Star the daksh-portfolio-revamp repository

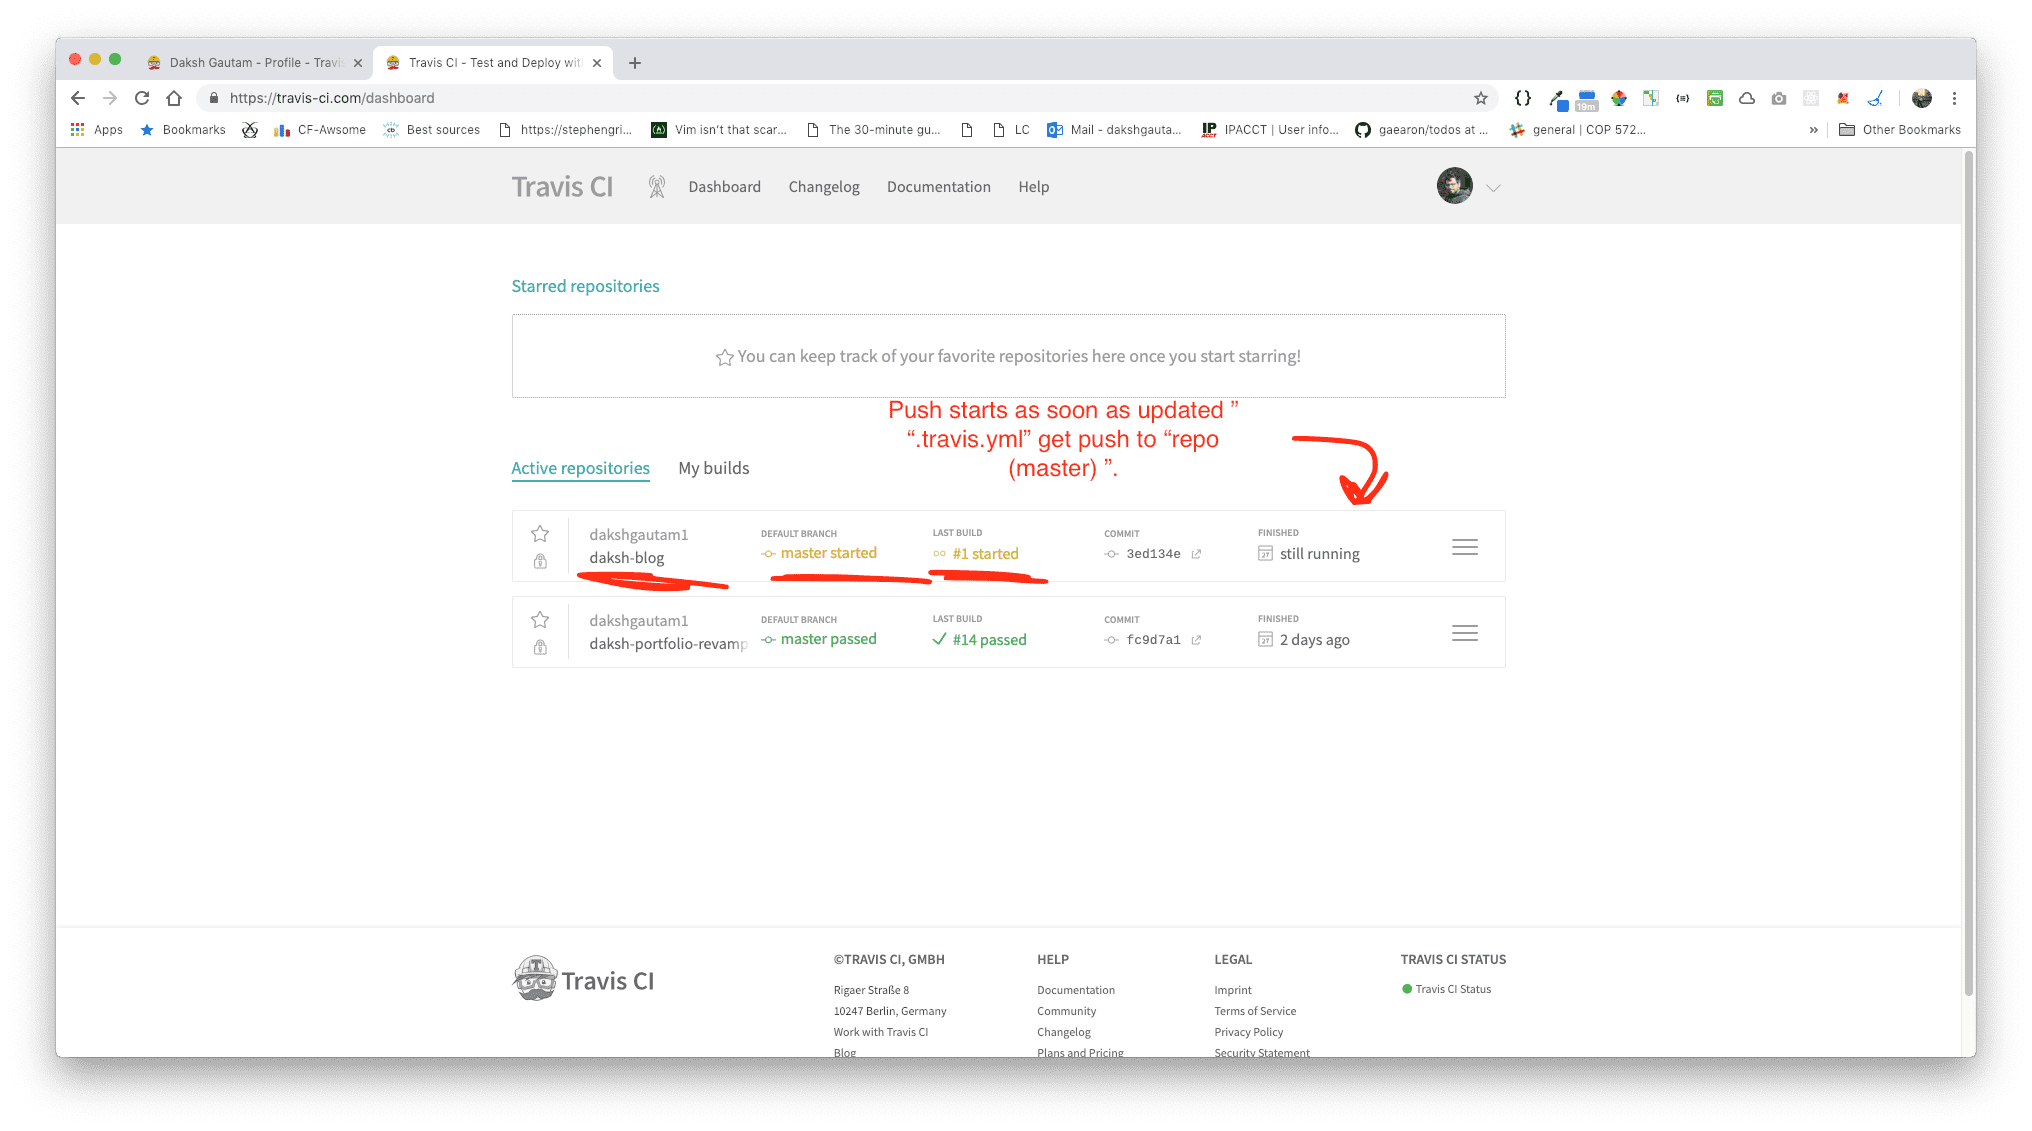pyautogui.click(x=540, y=619)
